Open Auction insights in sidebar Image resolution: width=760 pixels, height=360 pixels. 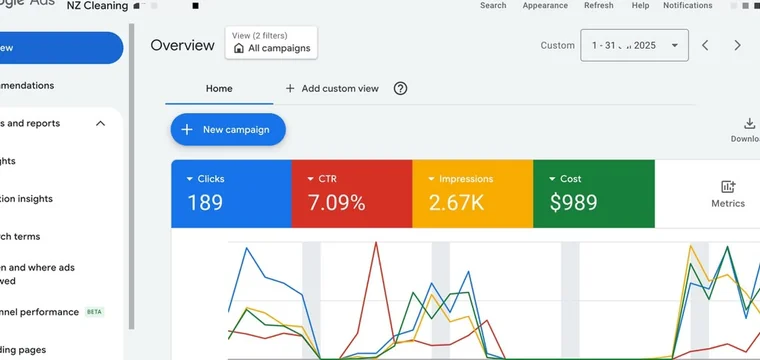click(27, 199)
